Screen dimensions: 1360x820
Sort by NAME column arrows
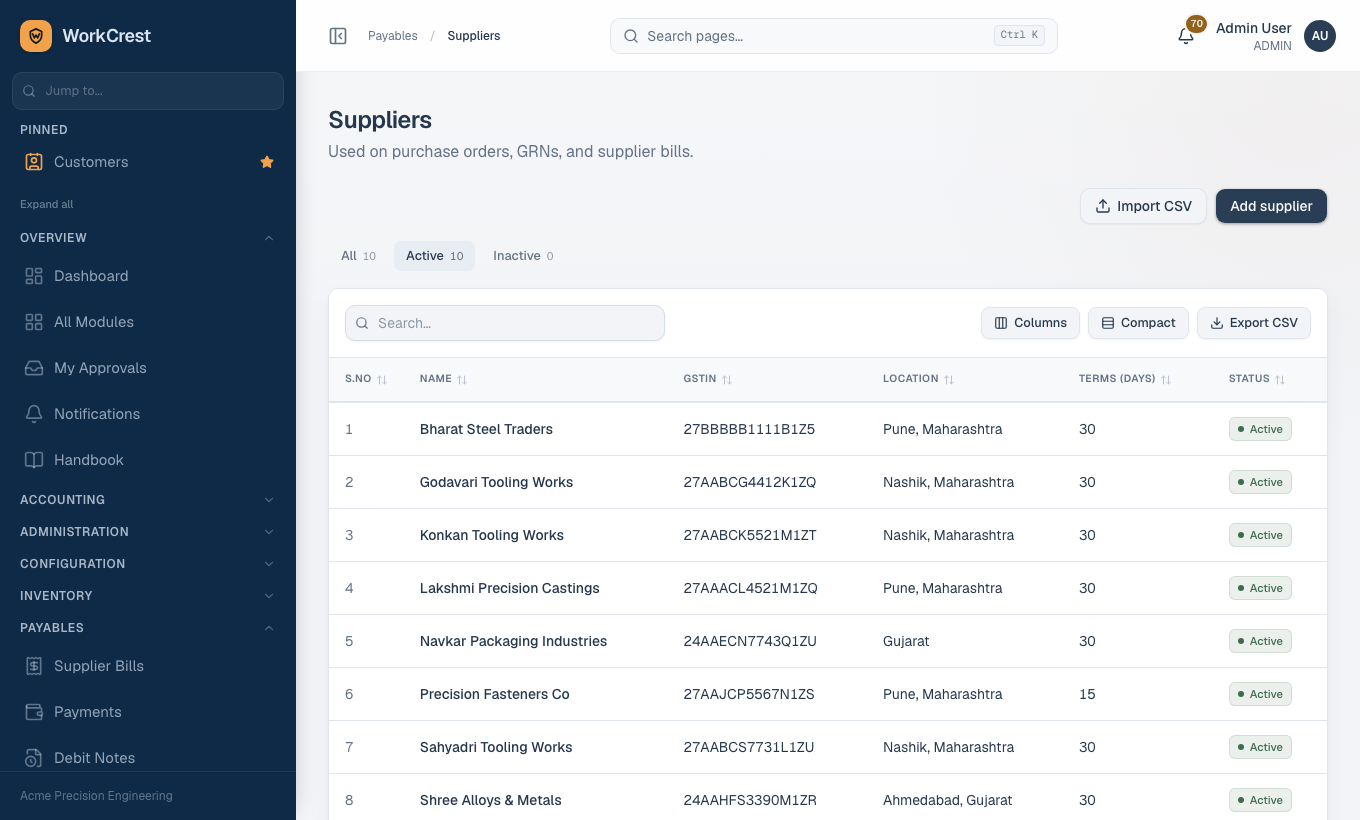tap(462, 380)
